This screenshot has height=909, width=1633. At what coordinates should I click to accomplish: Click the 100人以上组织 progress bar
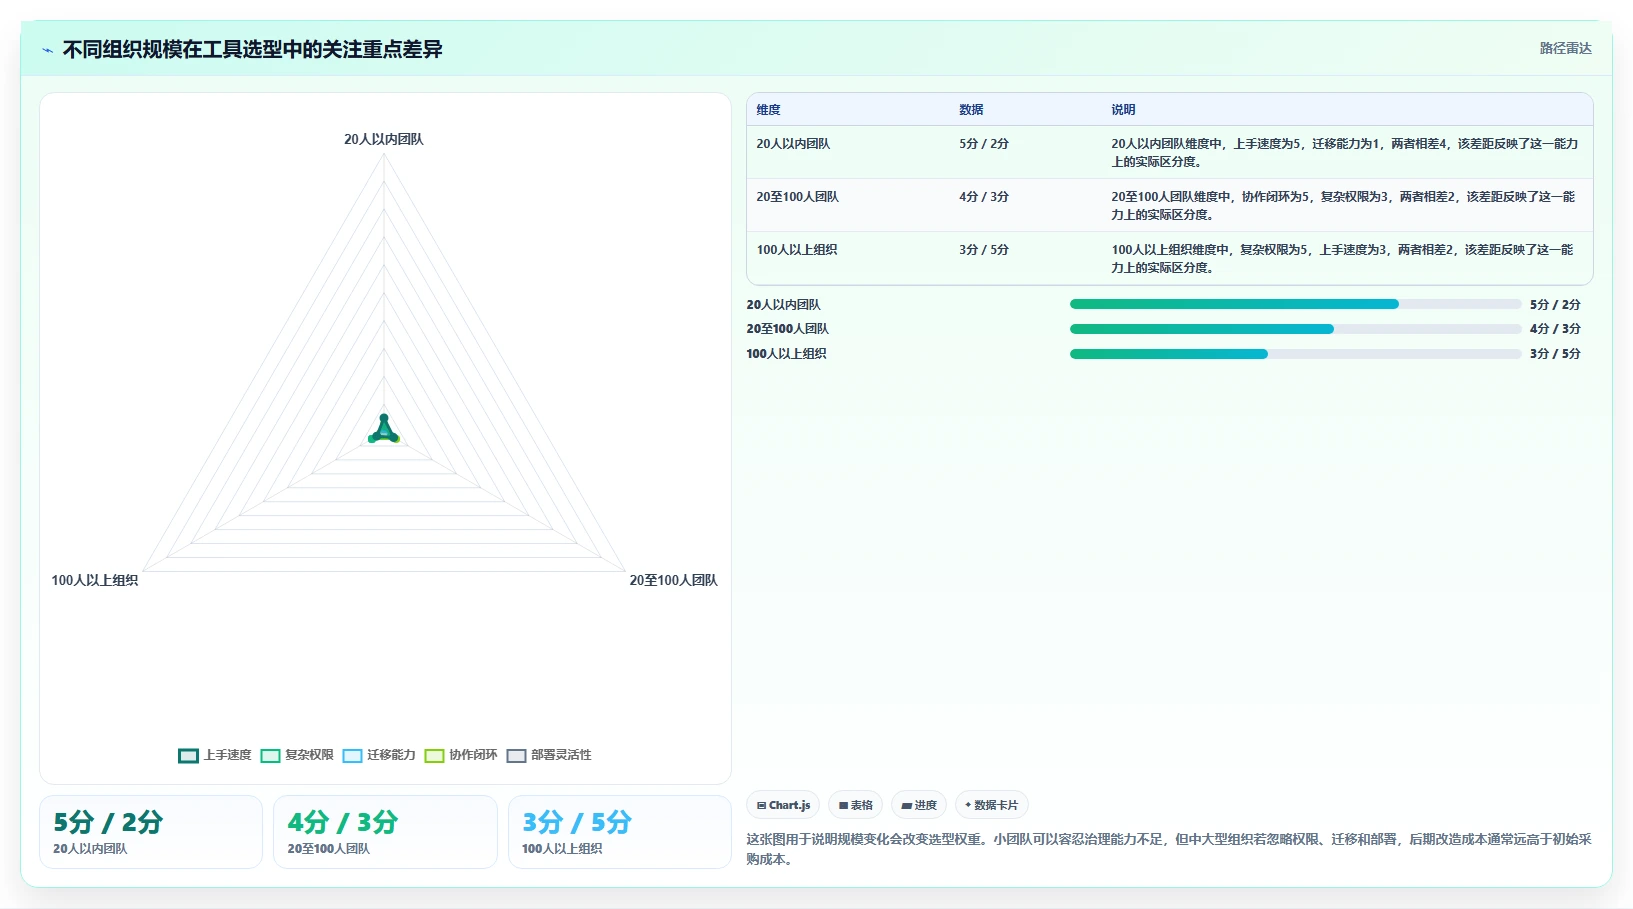[1295, 354]
